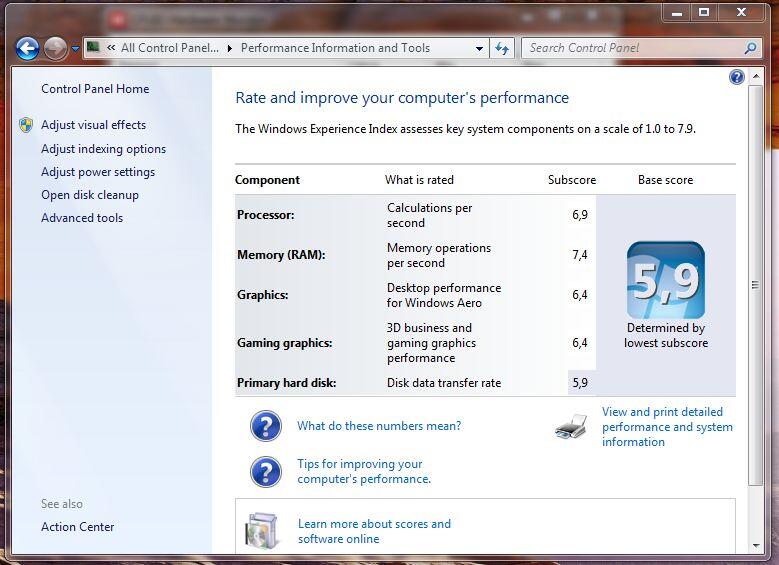Open Adjust visual effects
The width and height of the screenshot is (779, 565).
[x=93, y=125]
